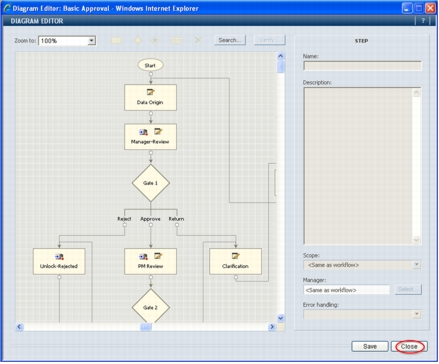Click the delete X toolbar icon

click(198, 40)
